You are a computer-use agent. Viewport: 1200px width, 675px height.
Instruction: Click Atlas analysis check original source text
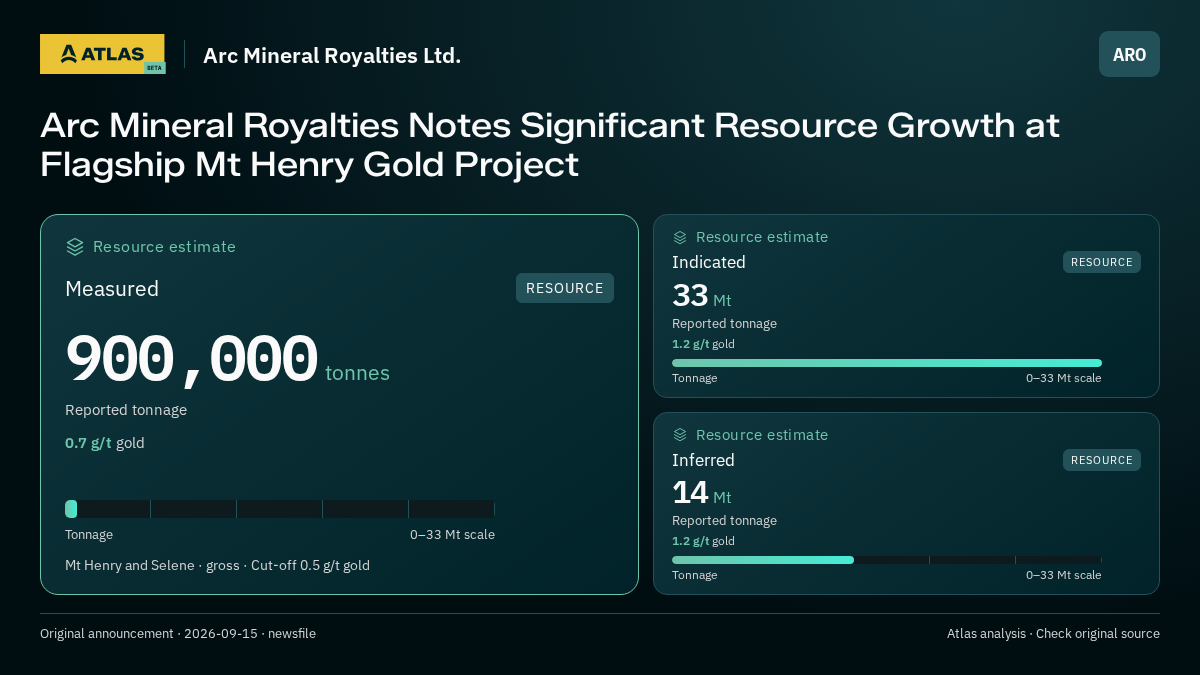1053,634
